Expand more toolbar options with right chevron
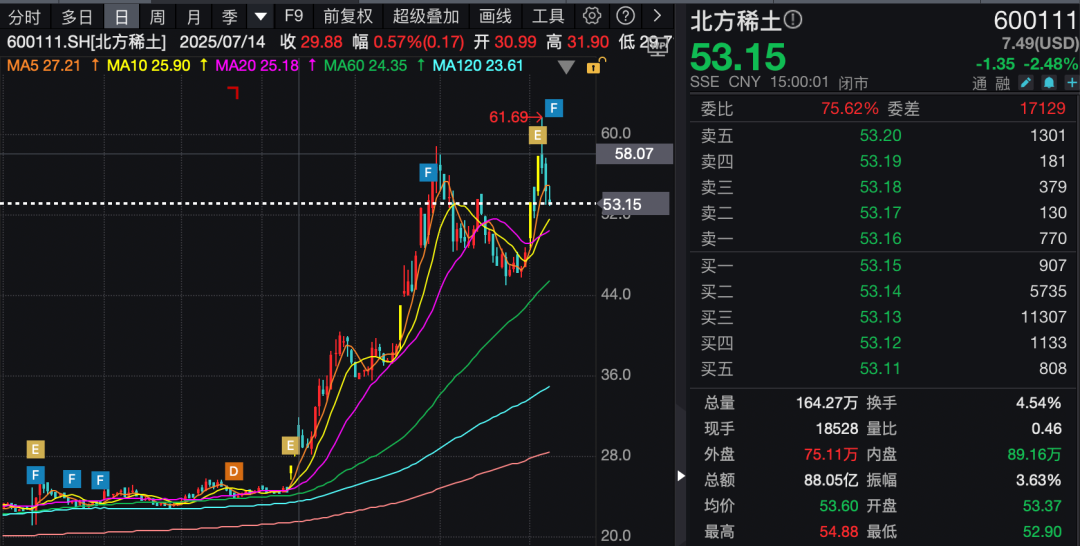Screen dimensions: 1080x546 (x=656, y=17)
